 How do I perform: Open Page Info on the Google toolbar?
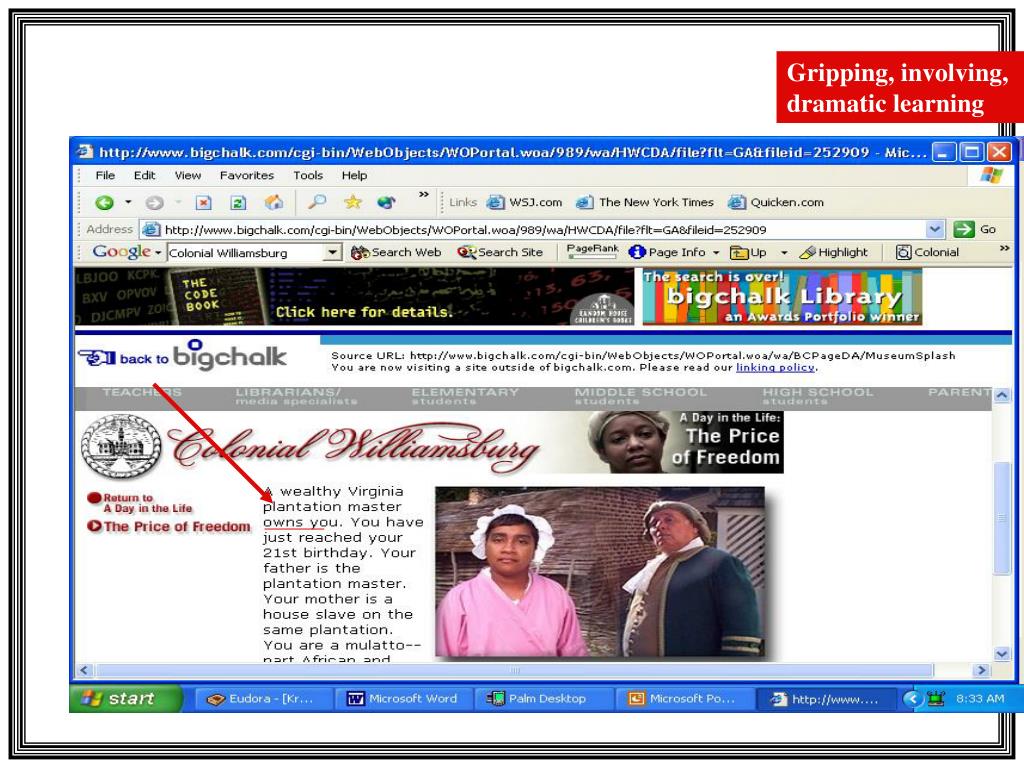[x=667, y=252]
